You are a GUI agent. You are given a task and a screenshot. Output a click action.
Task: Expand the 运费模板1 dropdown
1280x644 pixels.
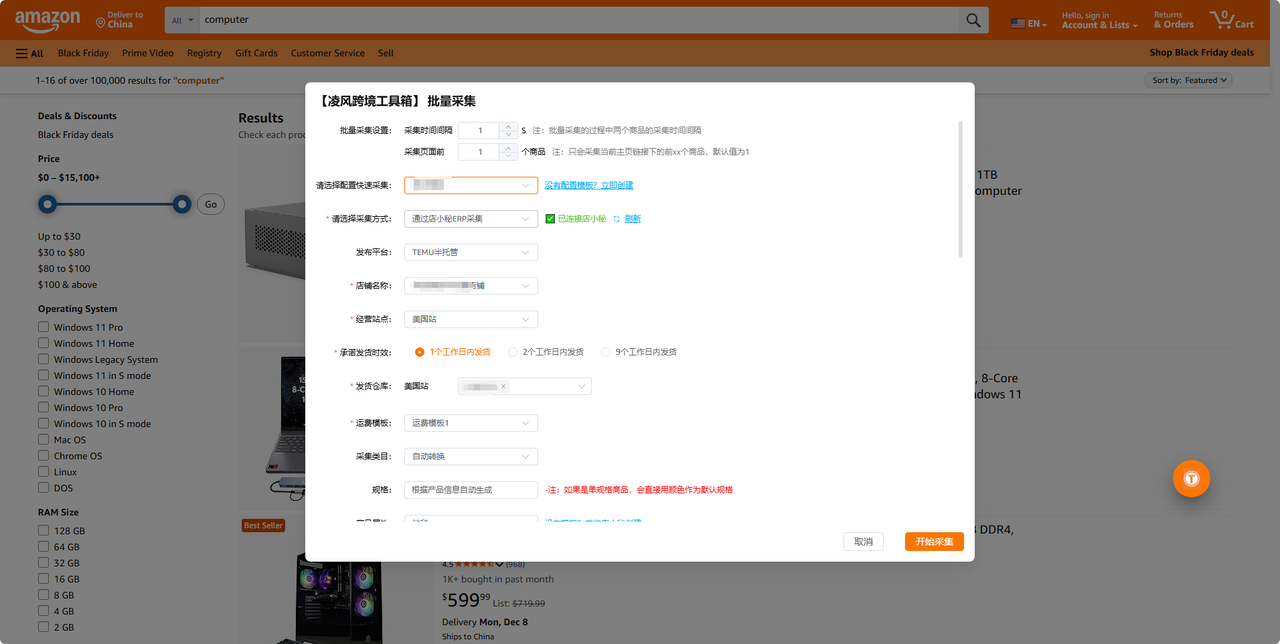(x=470, y=422)
